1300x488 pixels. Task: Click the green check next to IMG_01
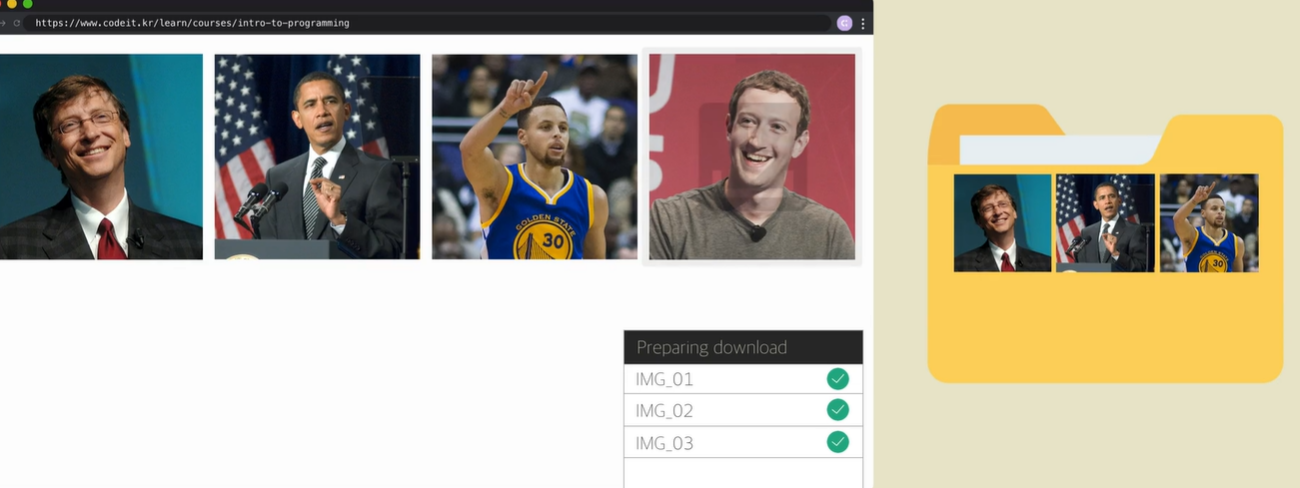pos(838,379)
